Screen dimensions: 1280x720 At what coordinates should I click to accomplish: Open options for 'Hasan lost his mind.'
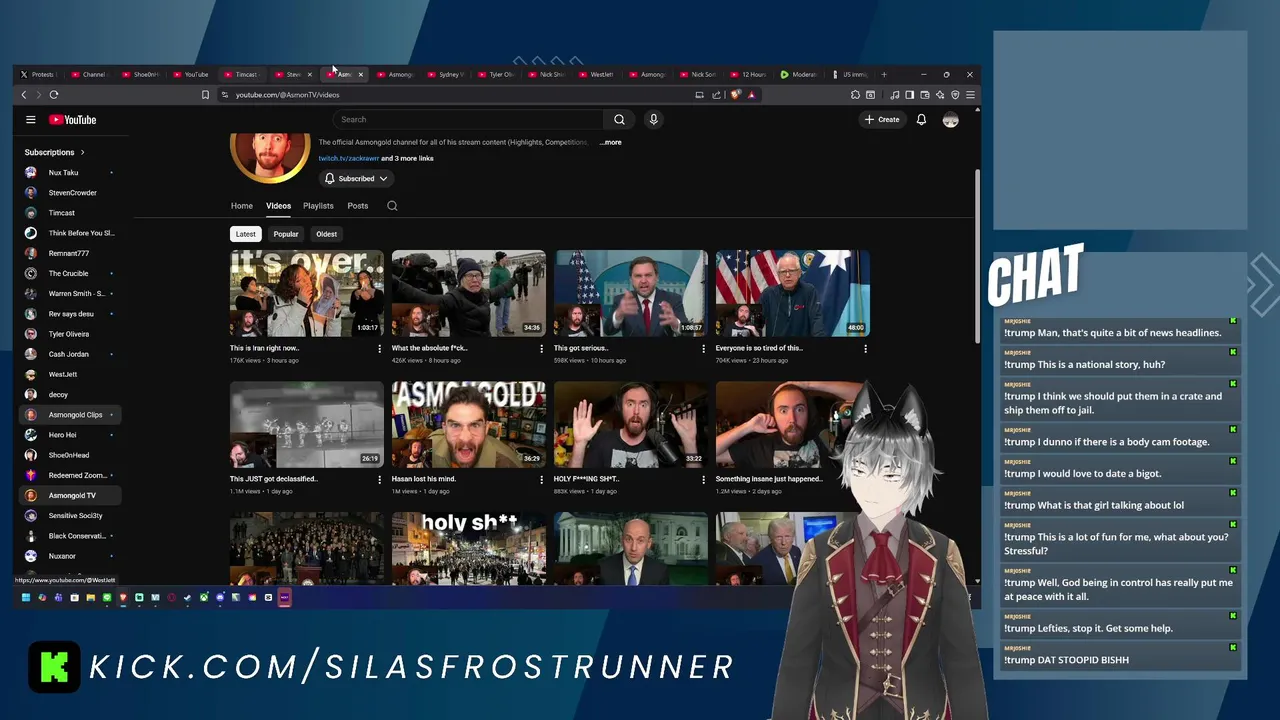point(541,480)
